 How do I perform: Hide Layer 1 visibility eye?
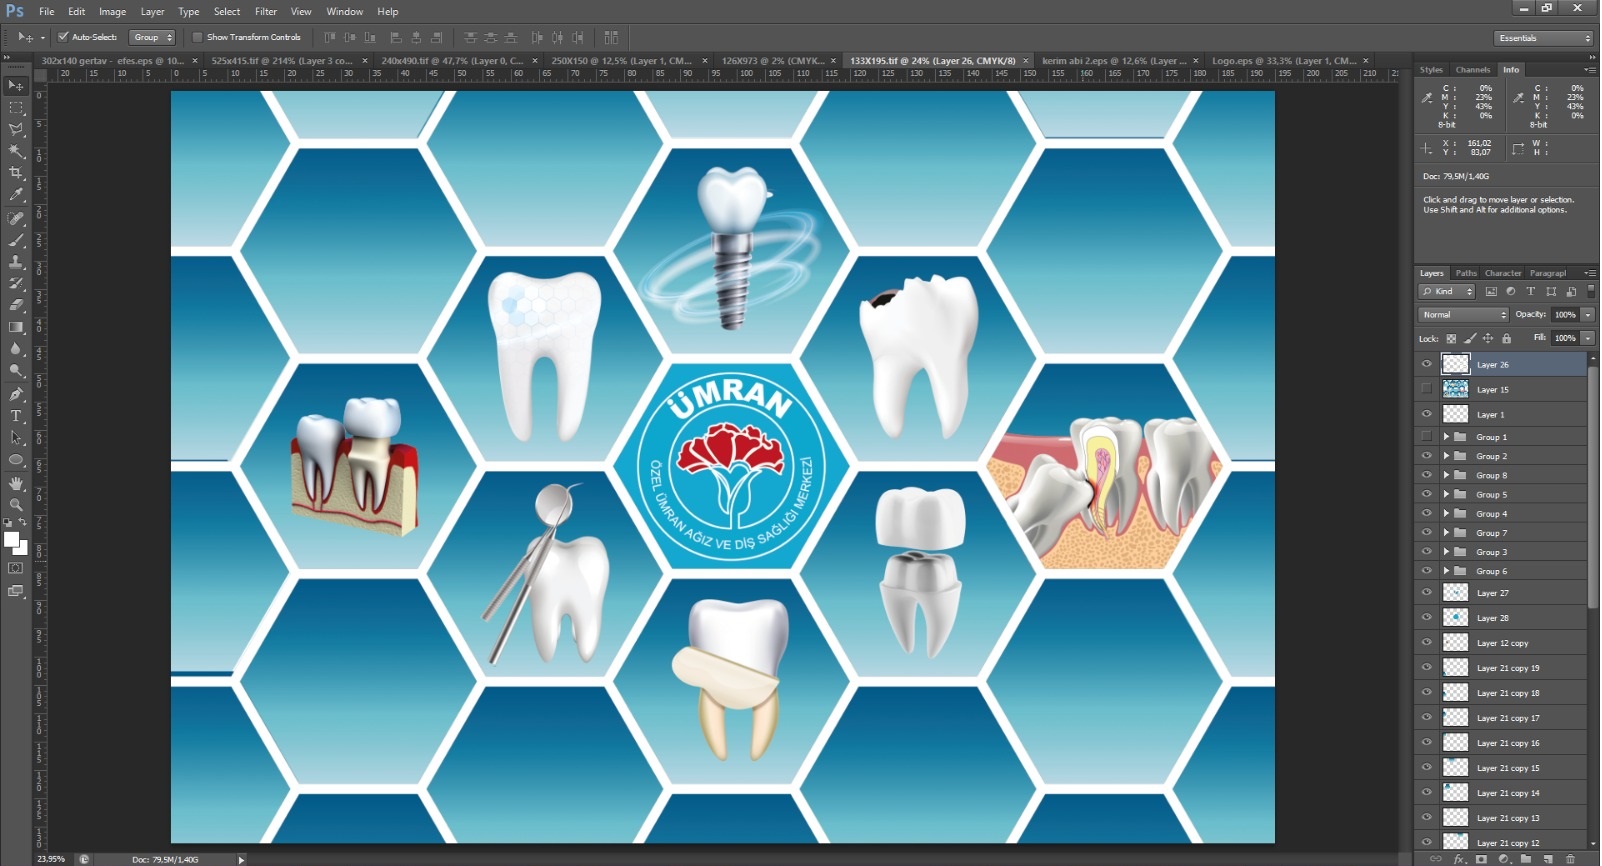click(x=1427, y=414)
